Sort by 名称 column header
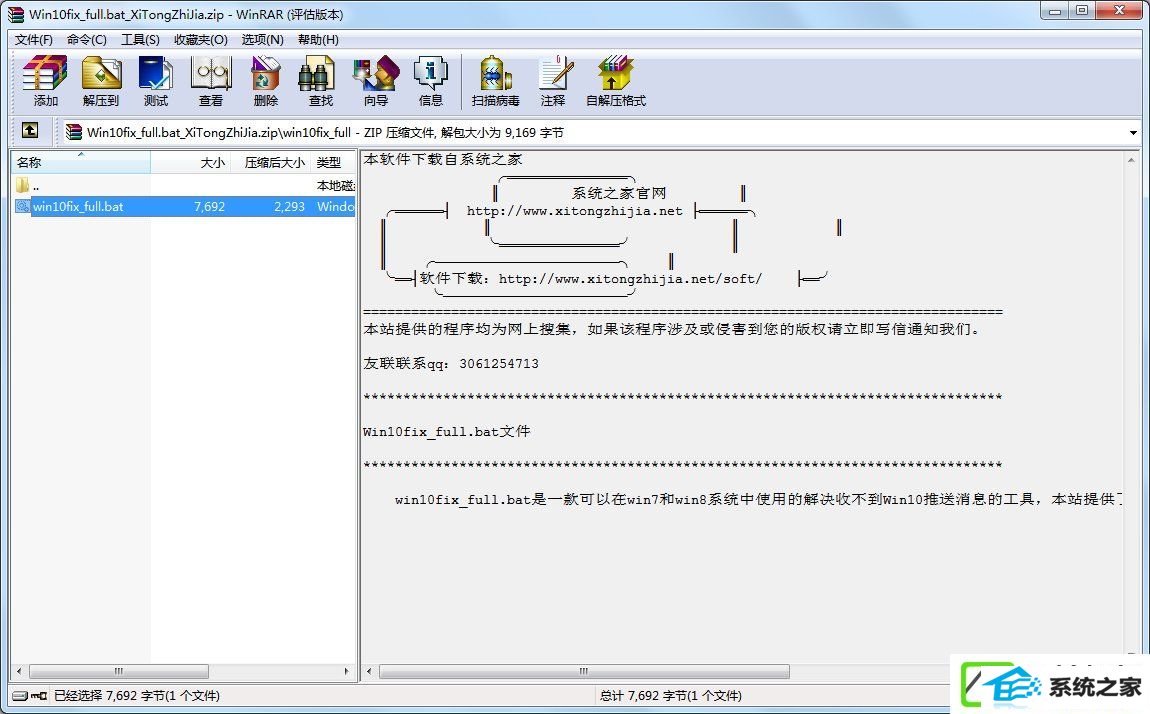 click(81, 162)
